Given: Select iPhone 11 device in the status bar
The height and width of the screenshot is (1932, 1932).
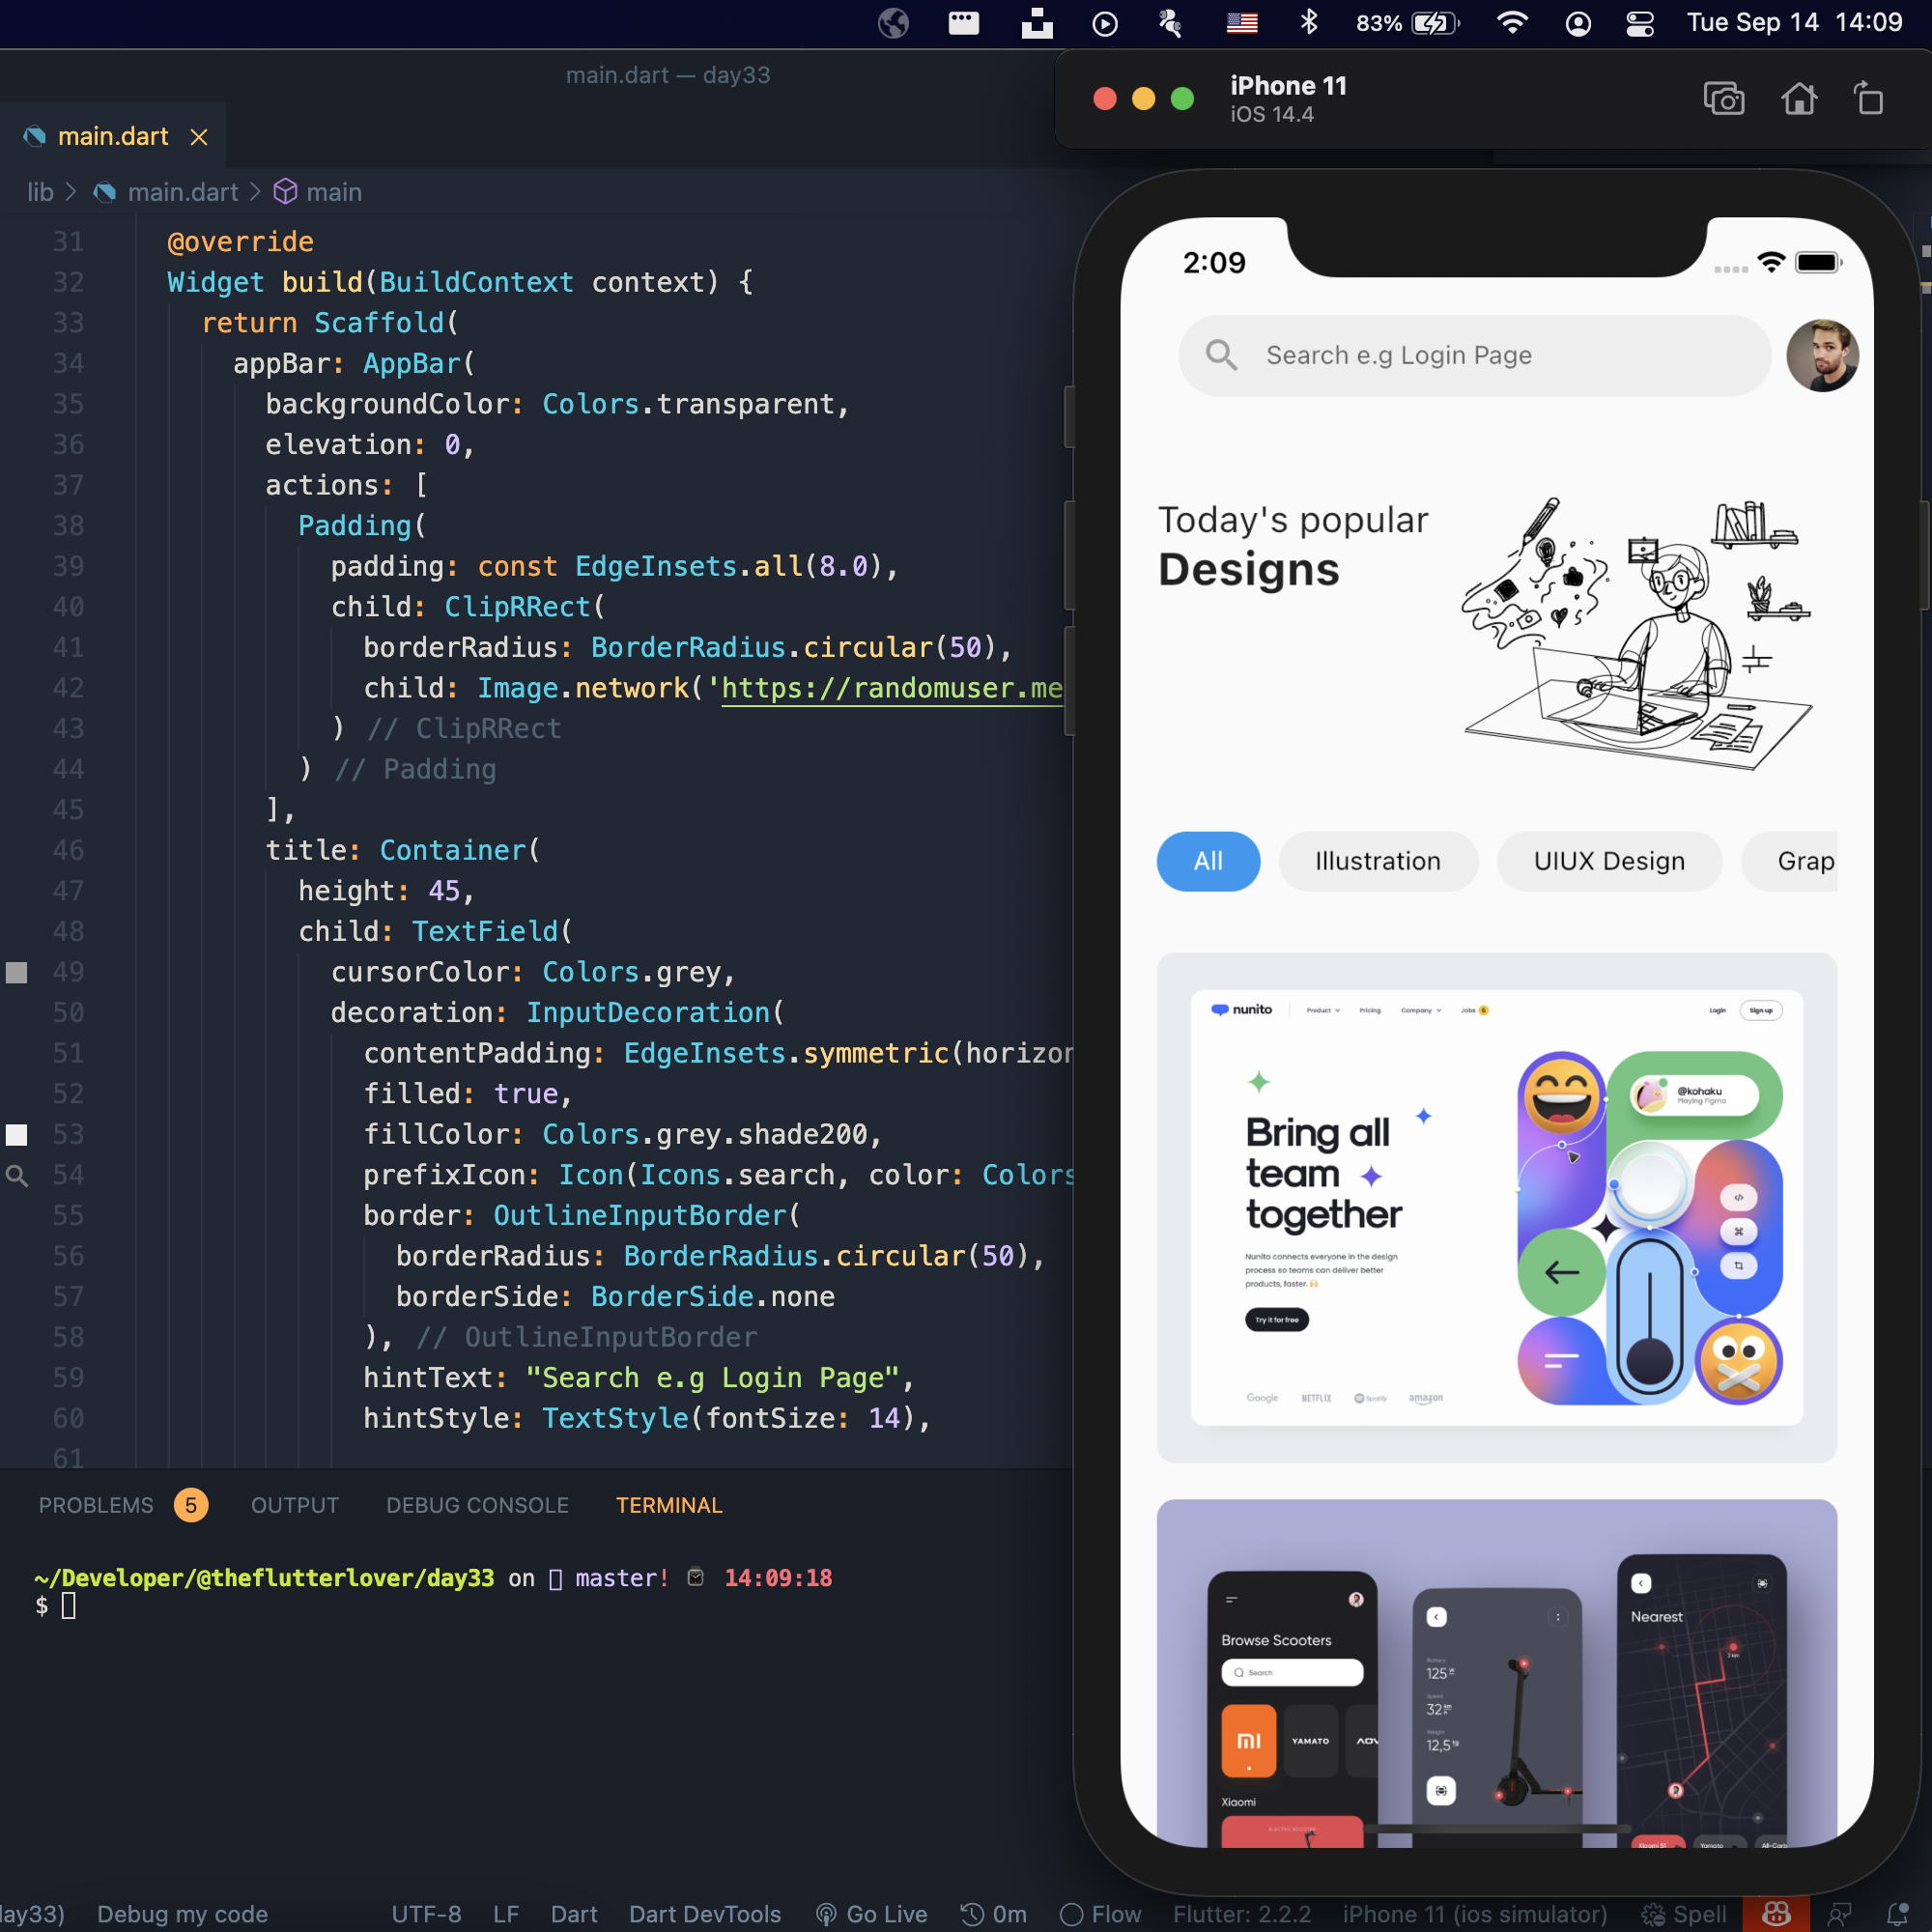Looking at the screenshot, I should (1474, 1914).
